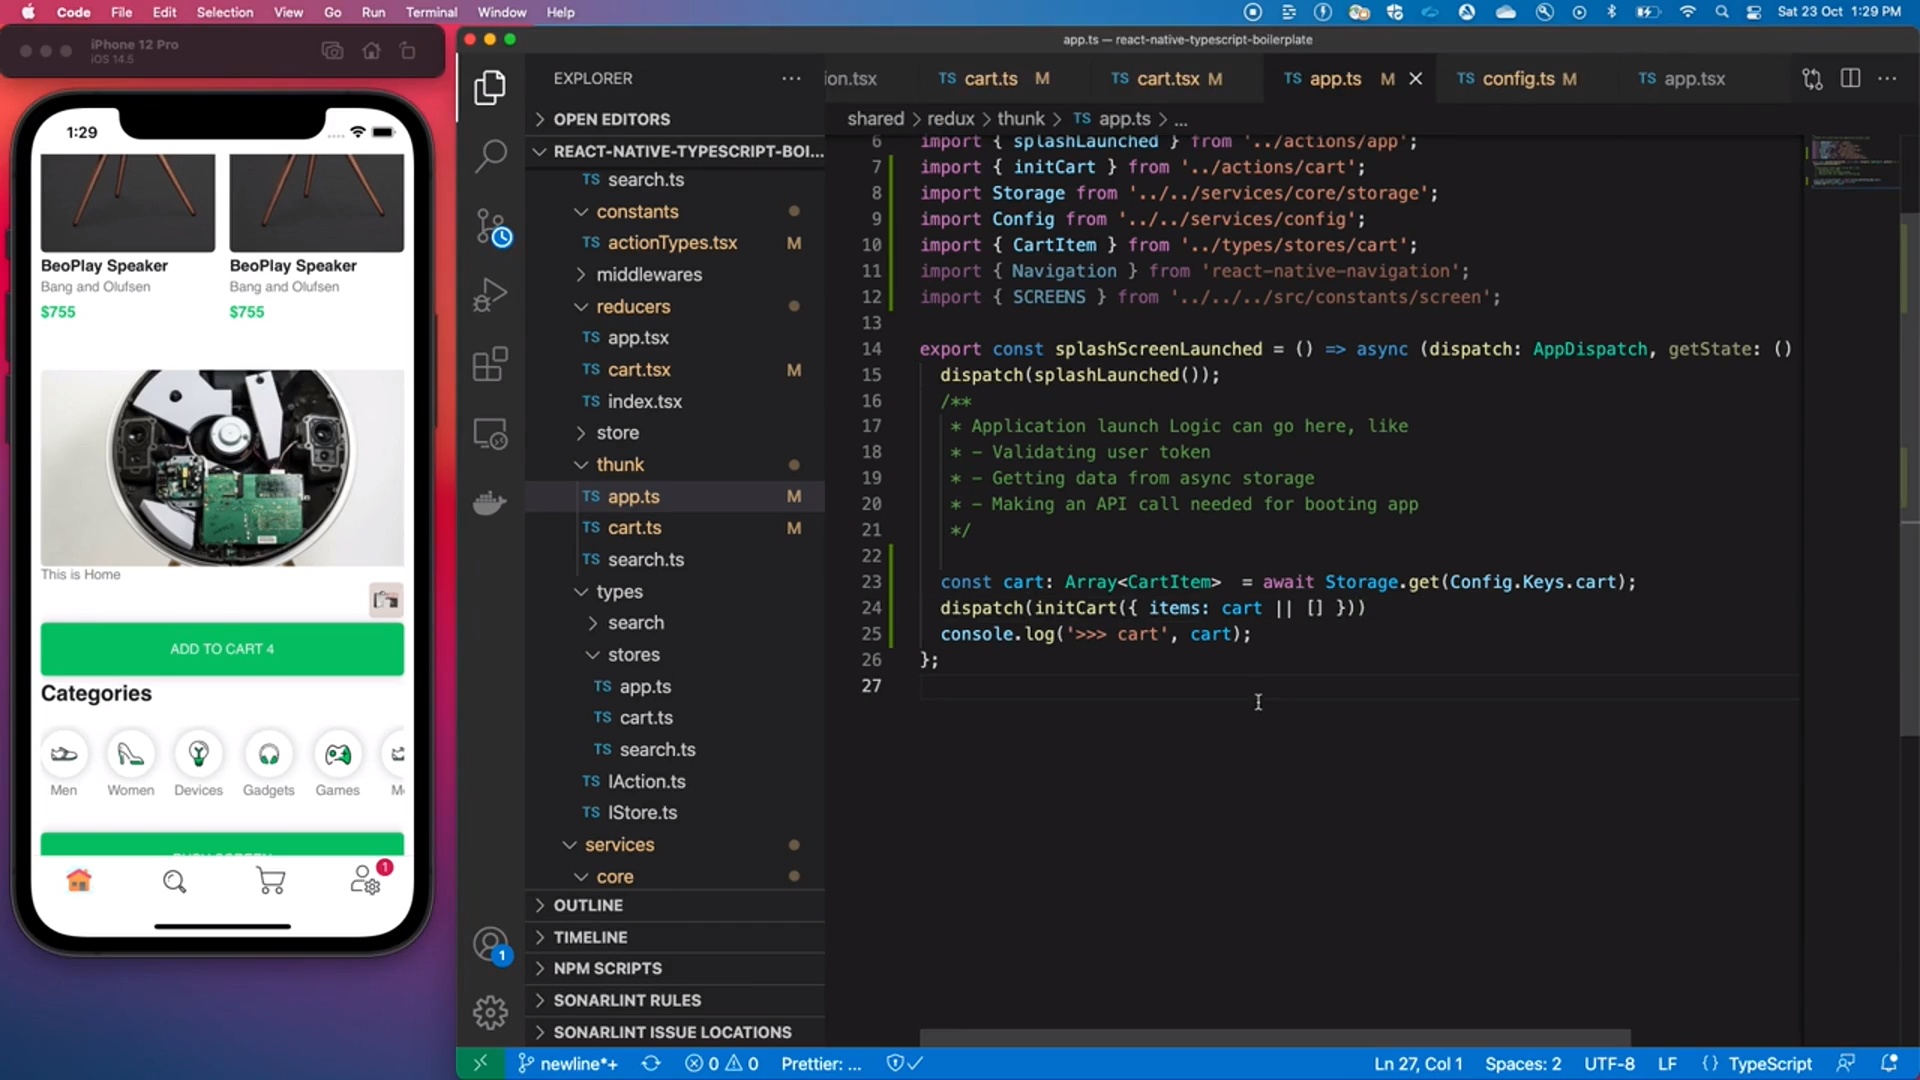Open the Run and Debug view
Screen dimensions: 1920x1080
tap(490, 294)
